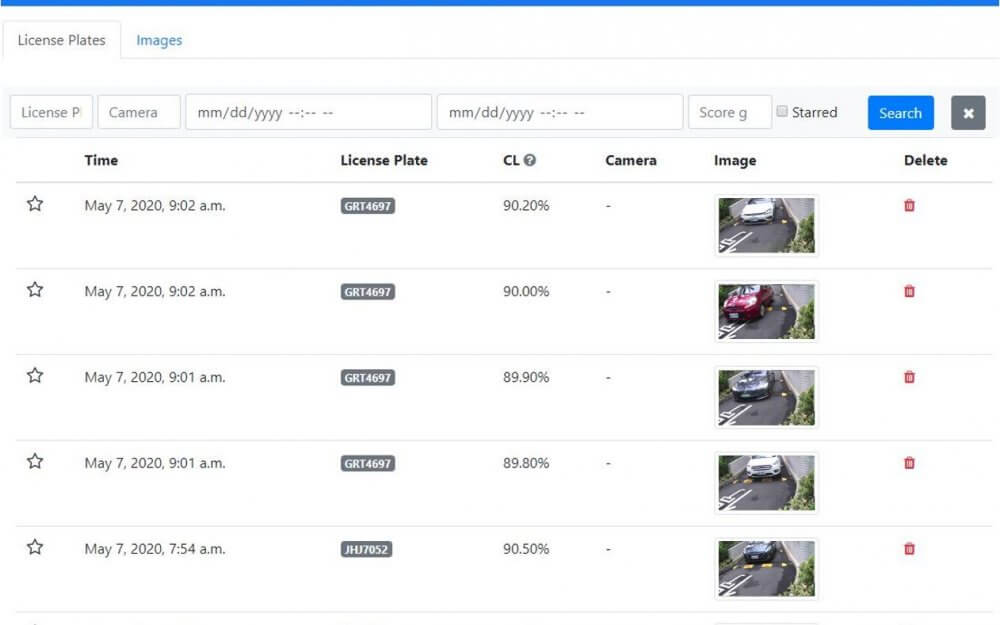Image resolution: width=1000 pixels, height=625 pixels.
Task: Switch to the Images tab
Action: (159, 40)
